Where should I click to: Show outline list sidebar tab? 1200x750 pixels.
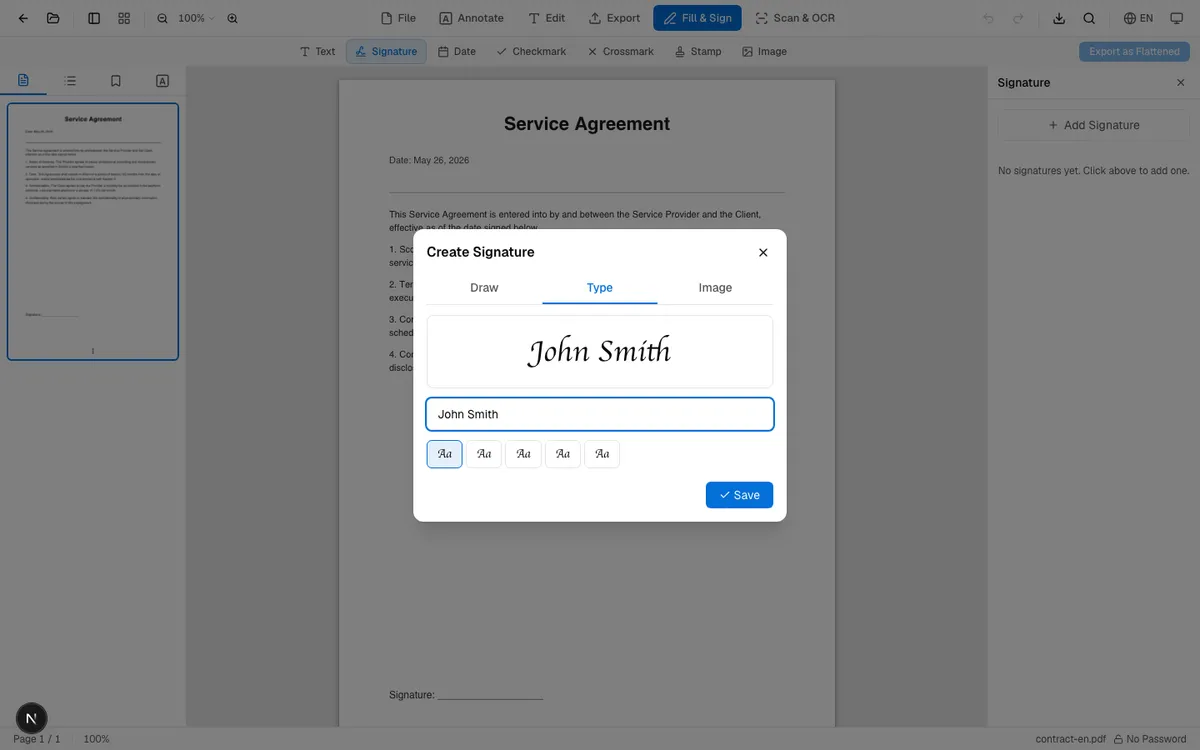[70, 81]
